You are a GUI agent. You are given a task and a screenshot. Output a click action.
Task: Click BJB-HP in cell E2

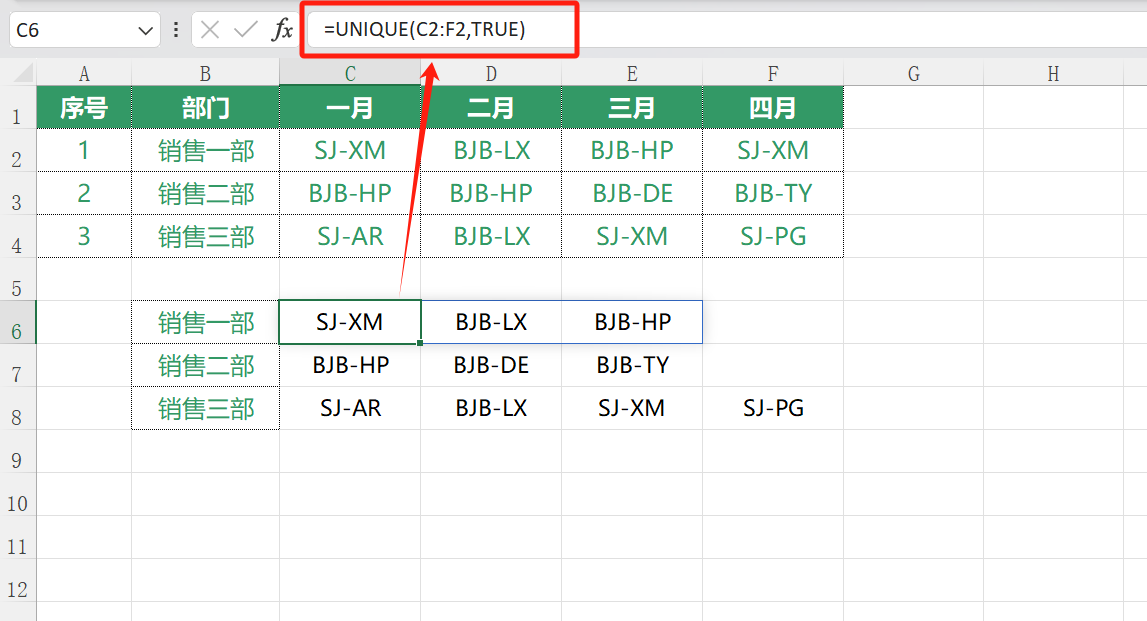pos(632,151)
